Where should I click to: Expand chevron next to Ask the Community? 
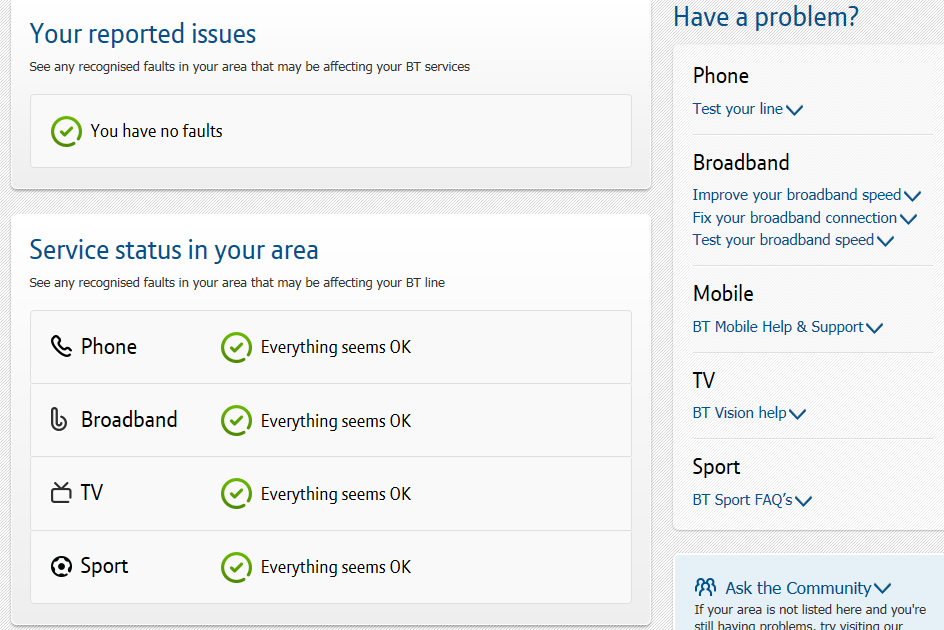pyautogui.click(x=883, y=588)
